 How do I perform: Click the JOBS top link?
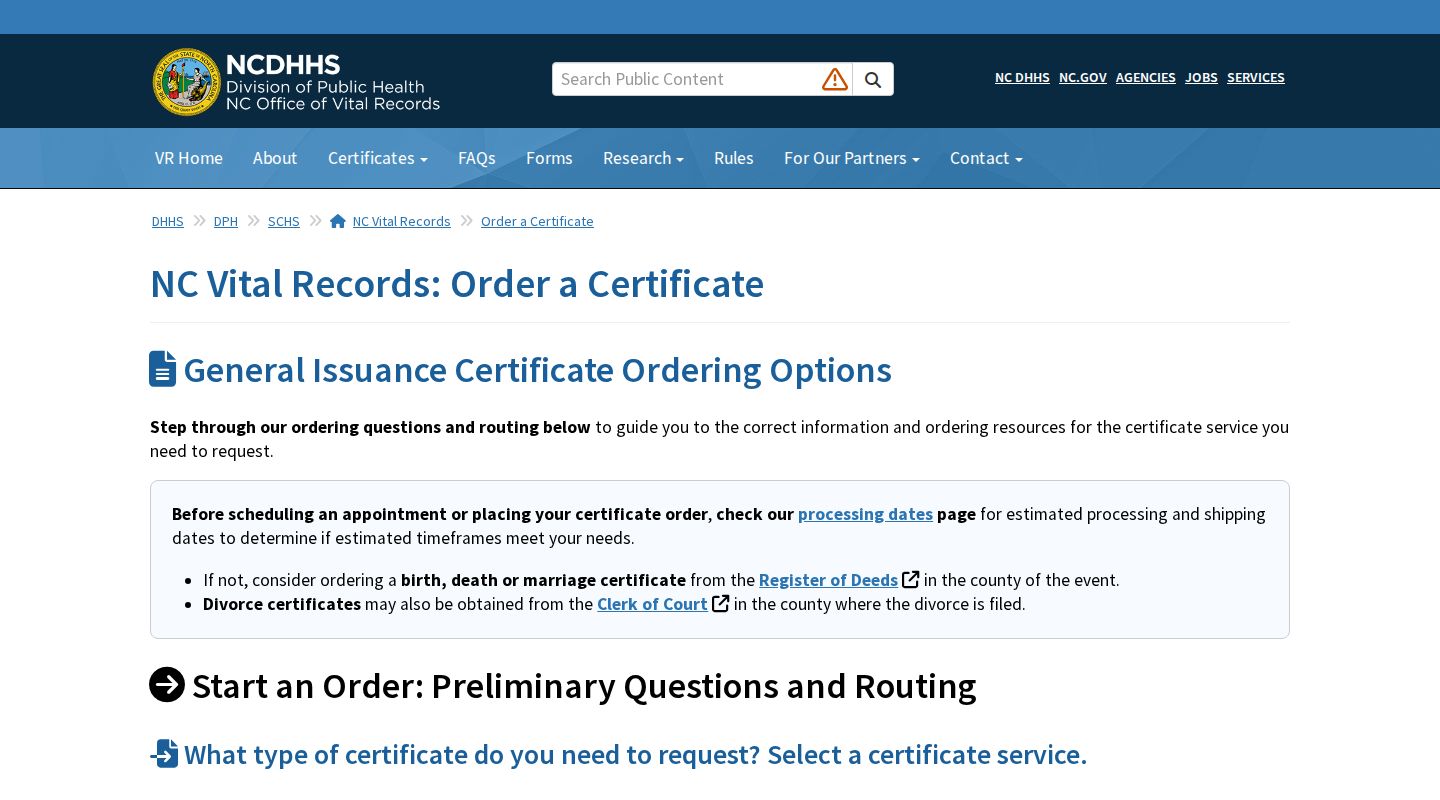[x=1201, y=77]
